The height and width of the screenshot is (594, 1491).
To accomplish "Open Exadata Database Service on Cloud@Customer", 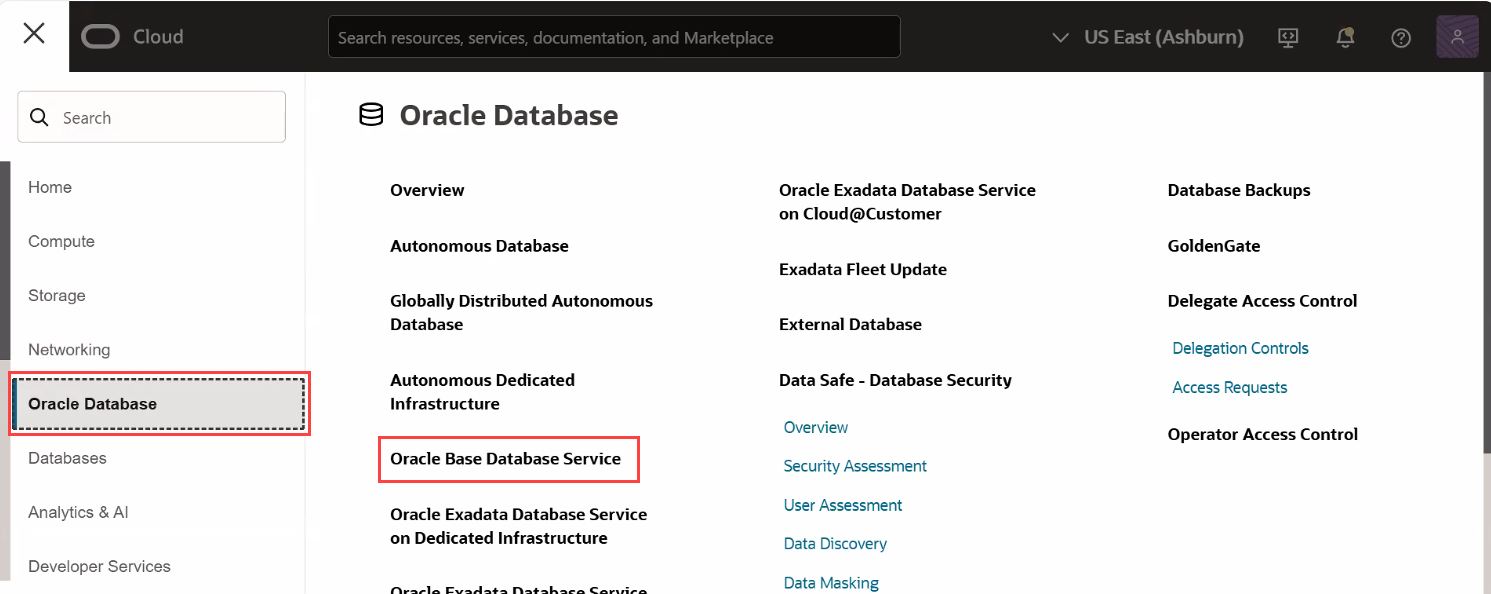I will [907, 202].
